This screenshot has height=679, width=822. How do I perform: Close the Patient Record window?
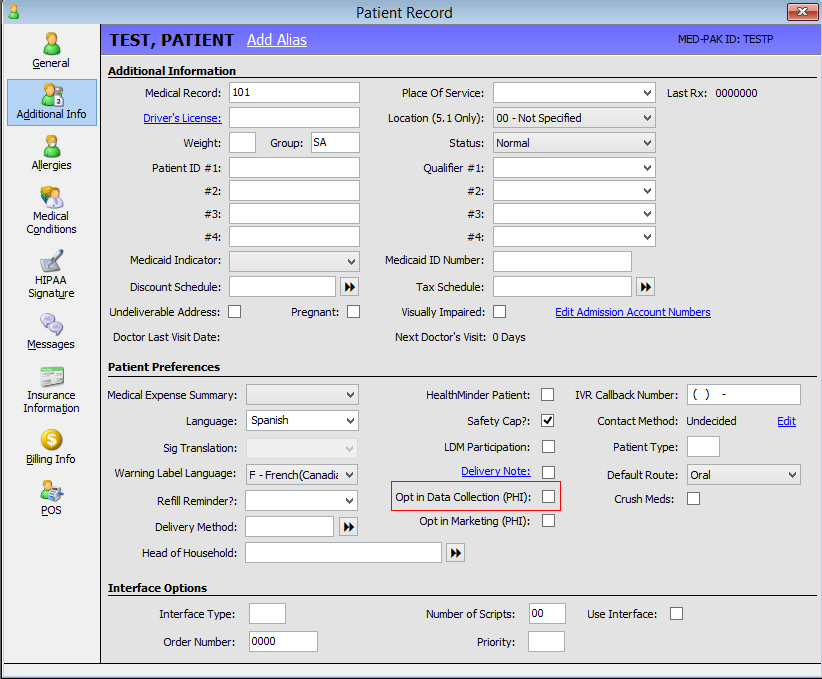tap(802, 12)
